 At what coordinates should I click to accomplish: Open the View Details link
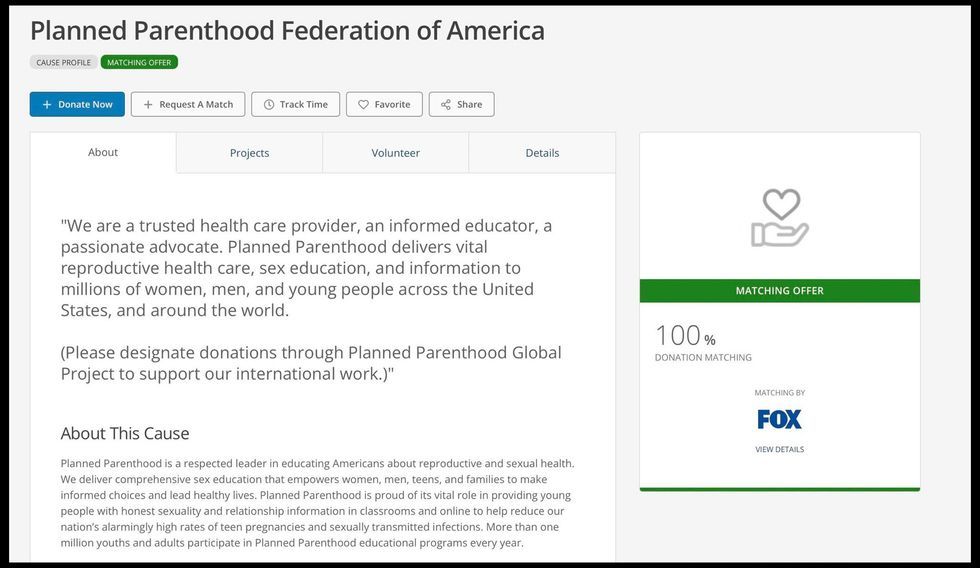pos(779,450)
